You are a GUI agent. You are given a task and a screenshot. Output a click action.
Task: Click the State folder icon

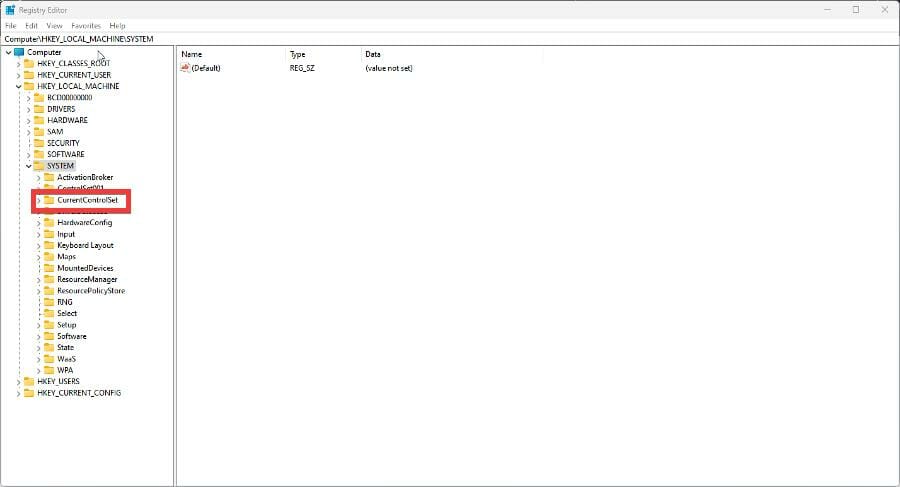click(49, 347)
